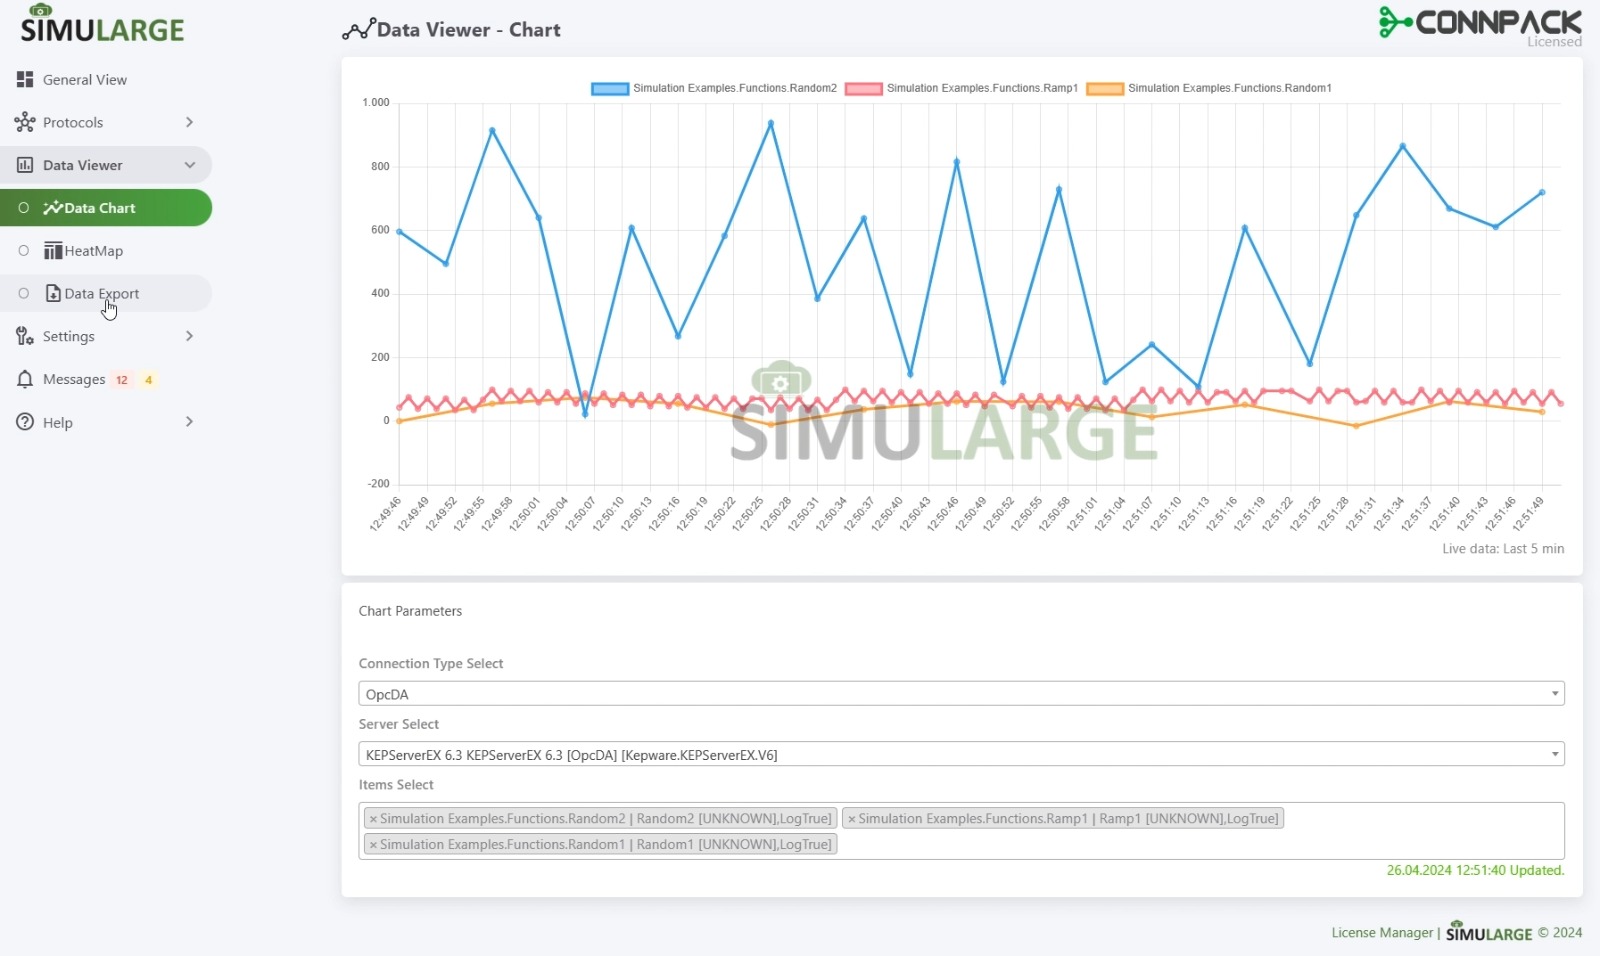Click the HeatMap table icon
Viewport: 1600px width, 956px height.
click(x=53, y=251)
